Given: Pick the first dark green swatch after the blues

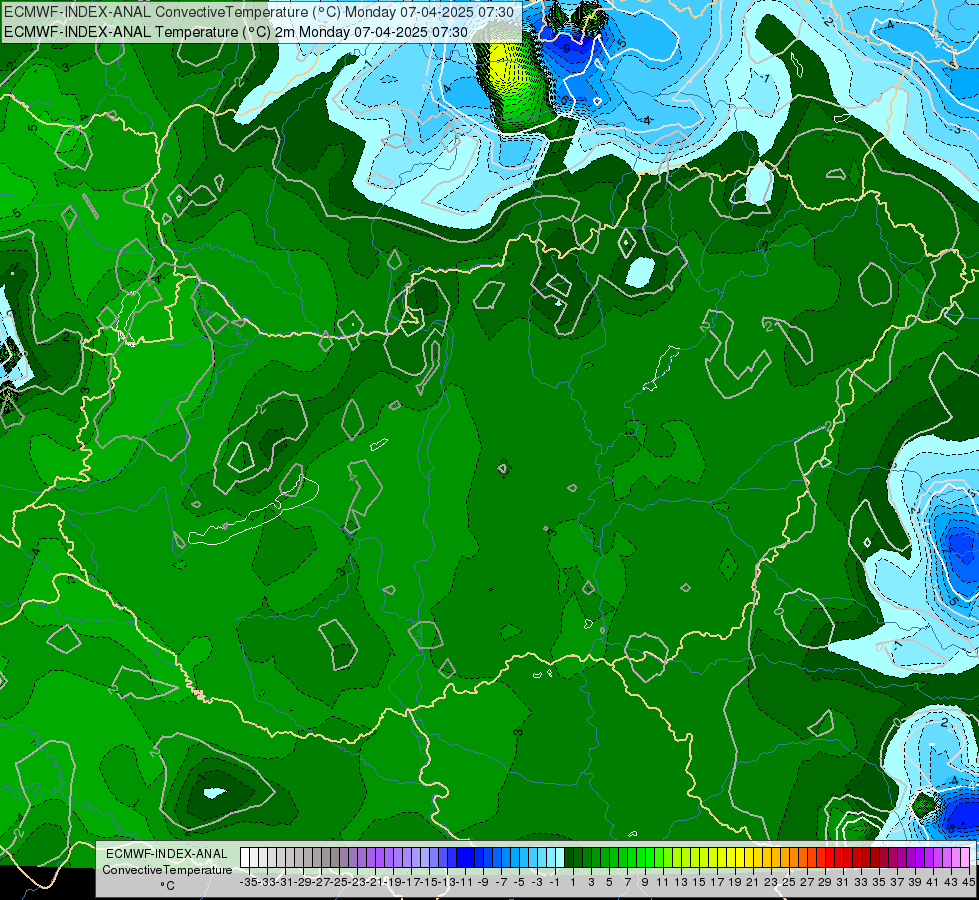Looking at the screenshot, I should 569,857.
